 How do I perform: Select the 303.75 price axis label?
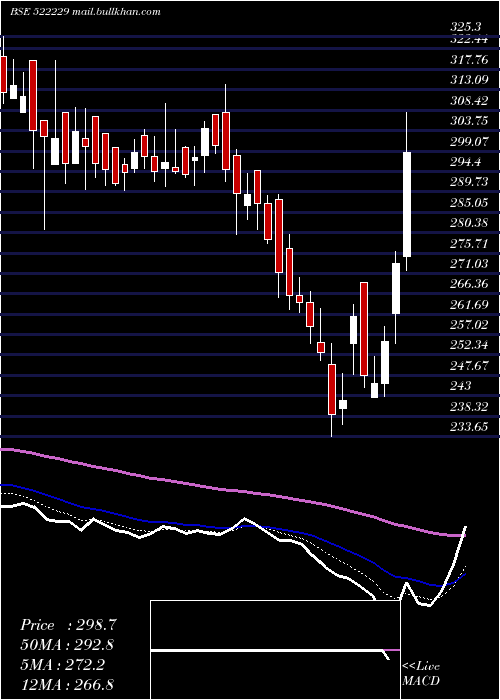(x=469, y=121)
